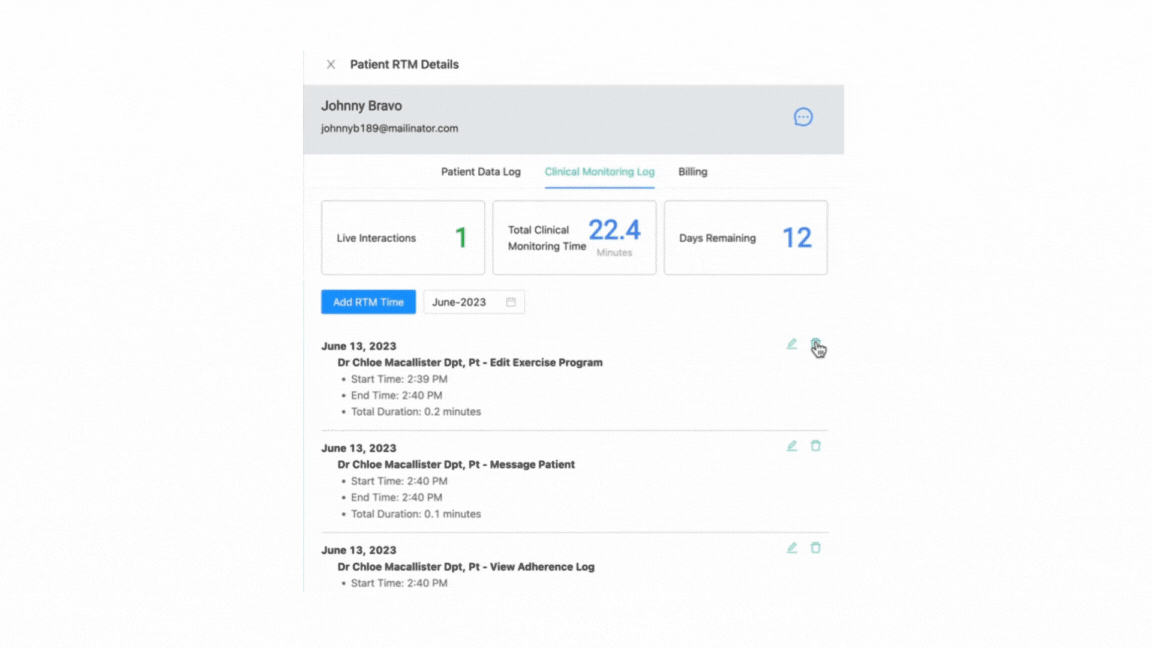Click the Days Remaining card

(745, 238)
